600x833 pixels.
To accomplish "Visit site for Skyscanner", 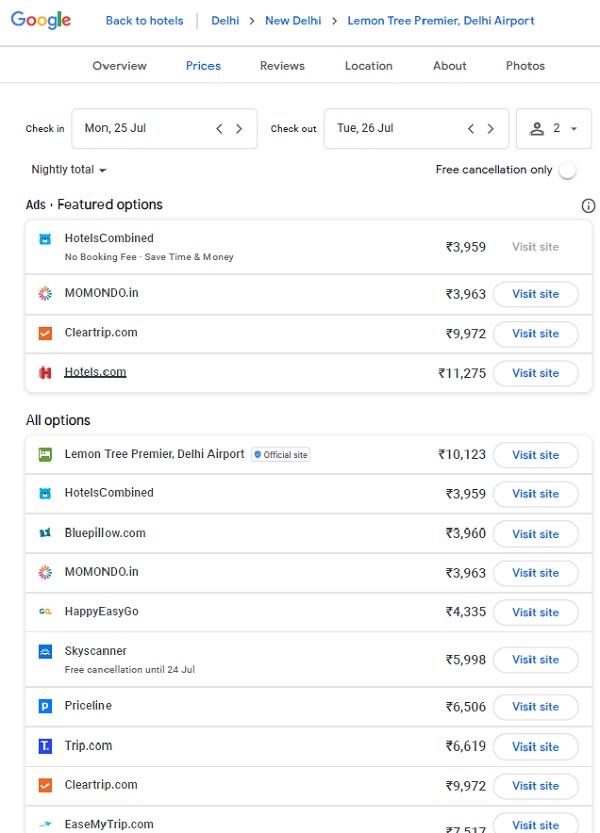I will [x=535, y=660].
